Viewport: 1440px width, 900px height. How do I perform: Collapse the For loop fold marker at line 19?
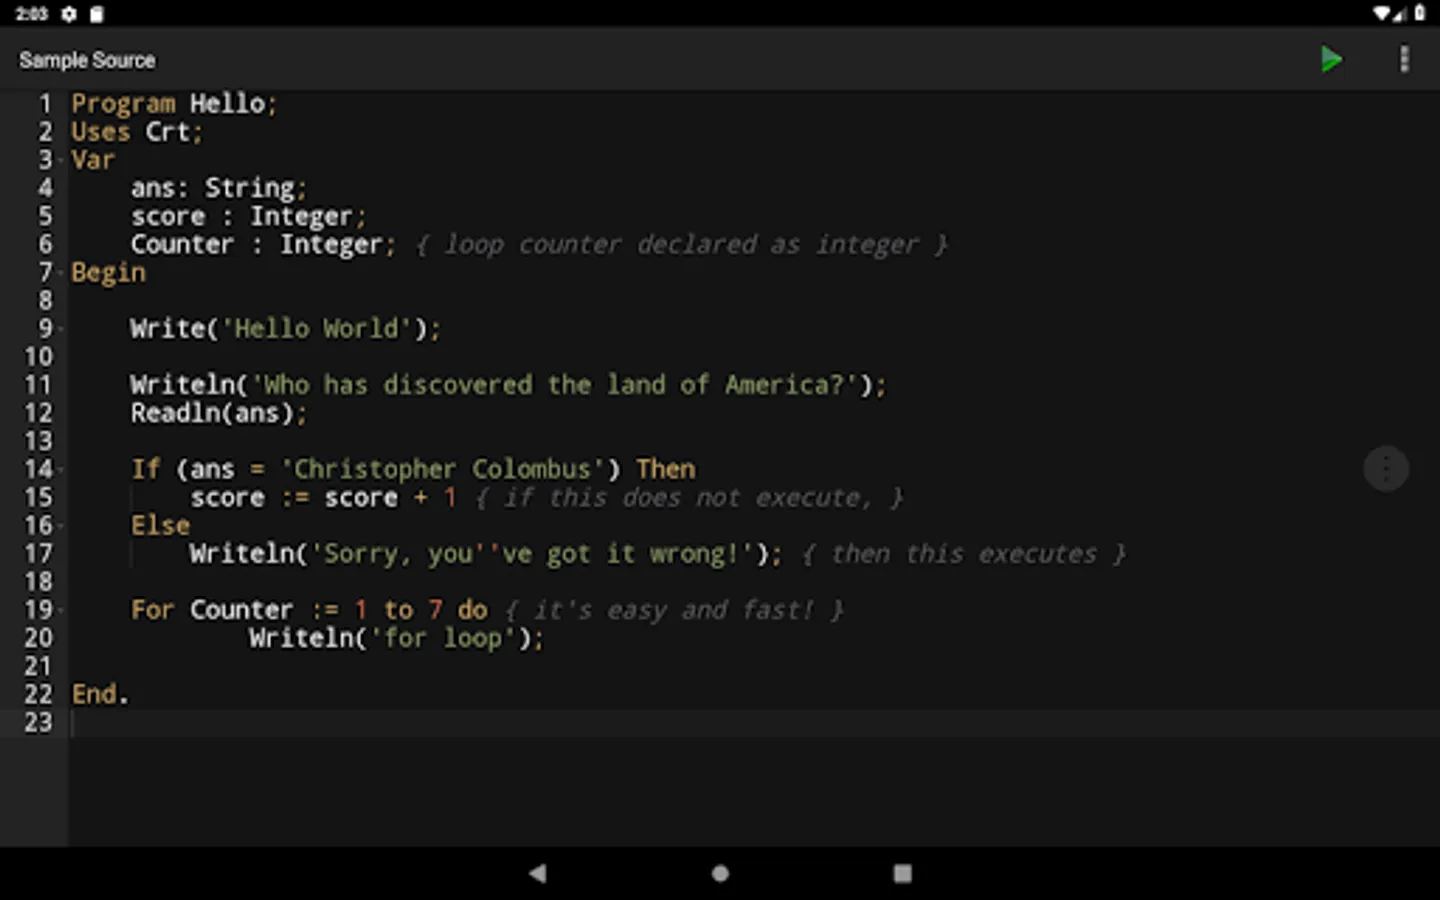point(62,610)
